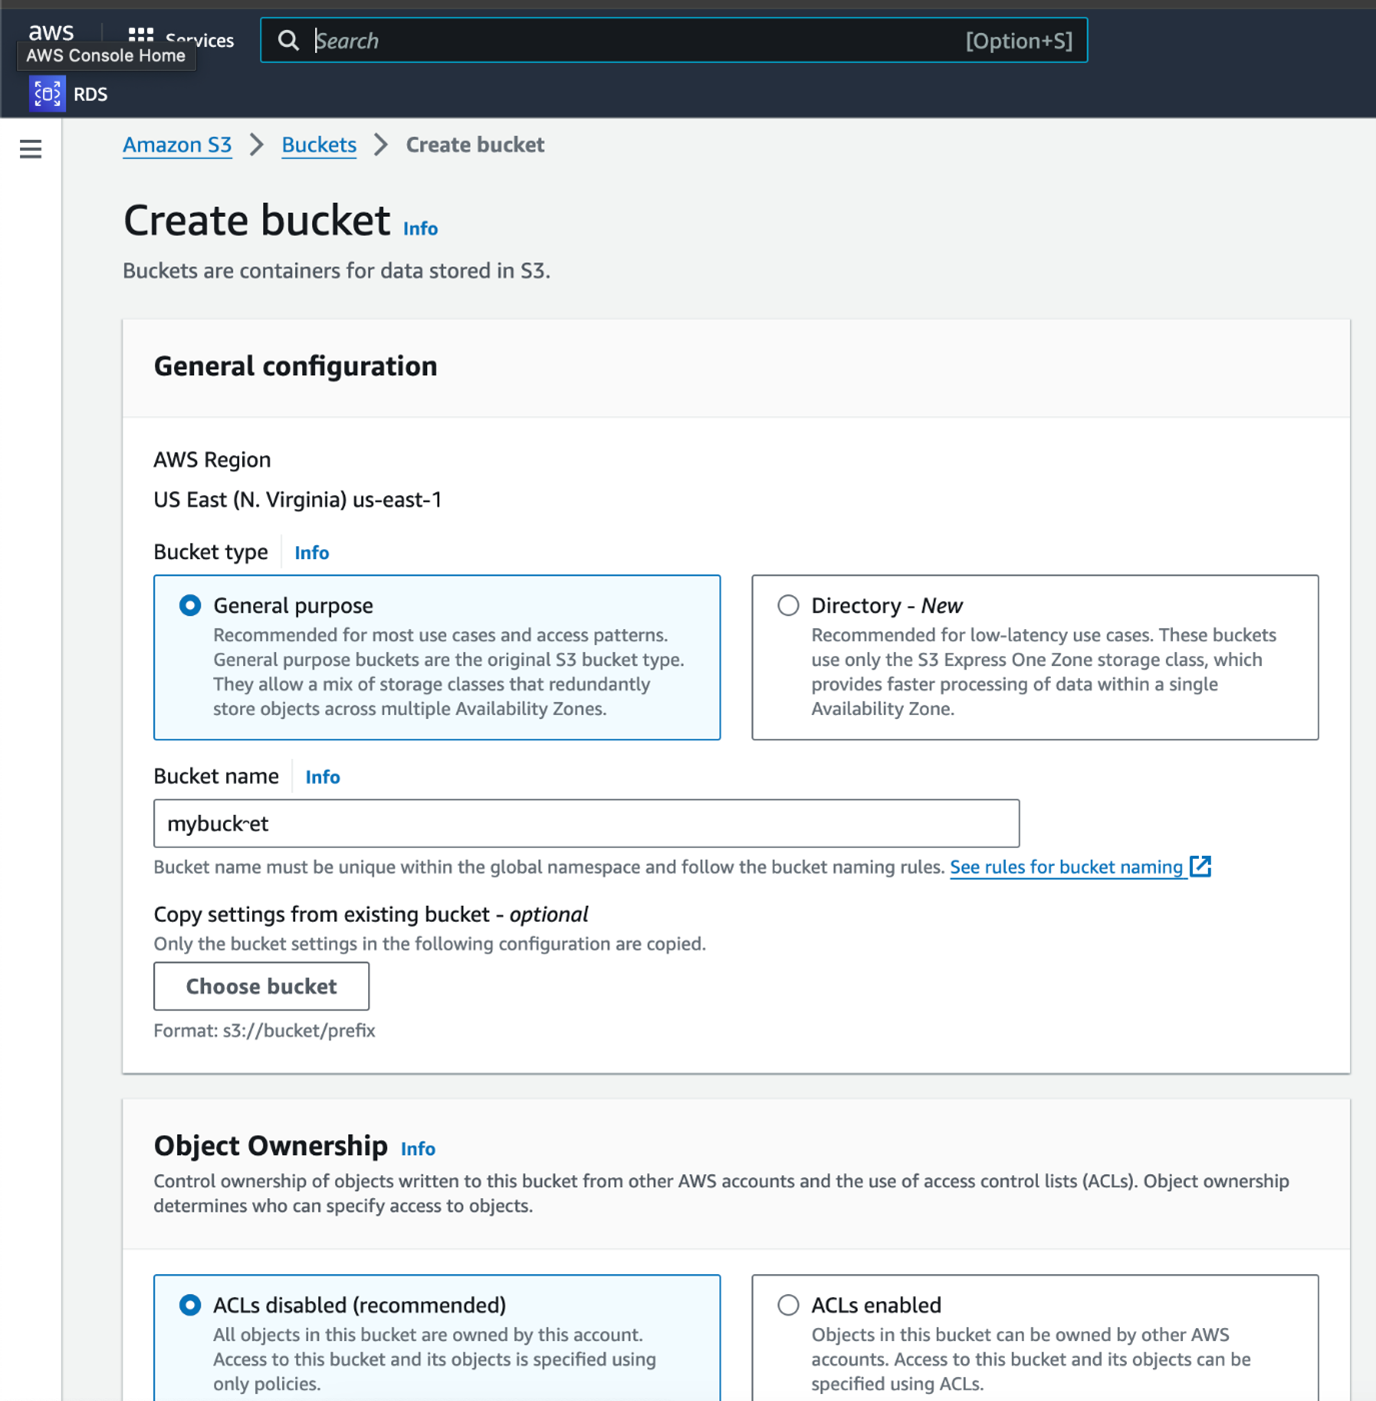
Task: Open the hamburger side navigation menu
Action: coord(31,149)
